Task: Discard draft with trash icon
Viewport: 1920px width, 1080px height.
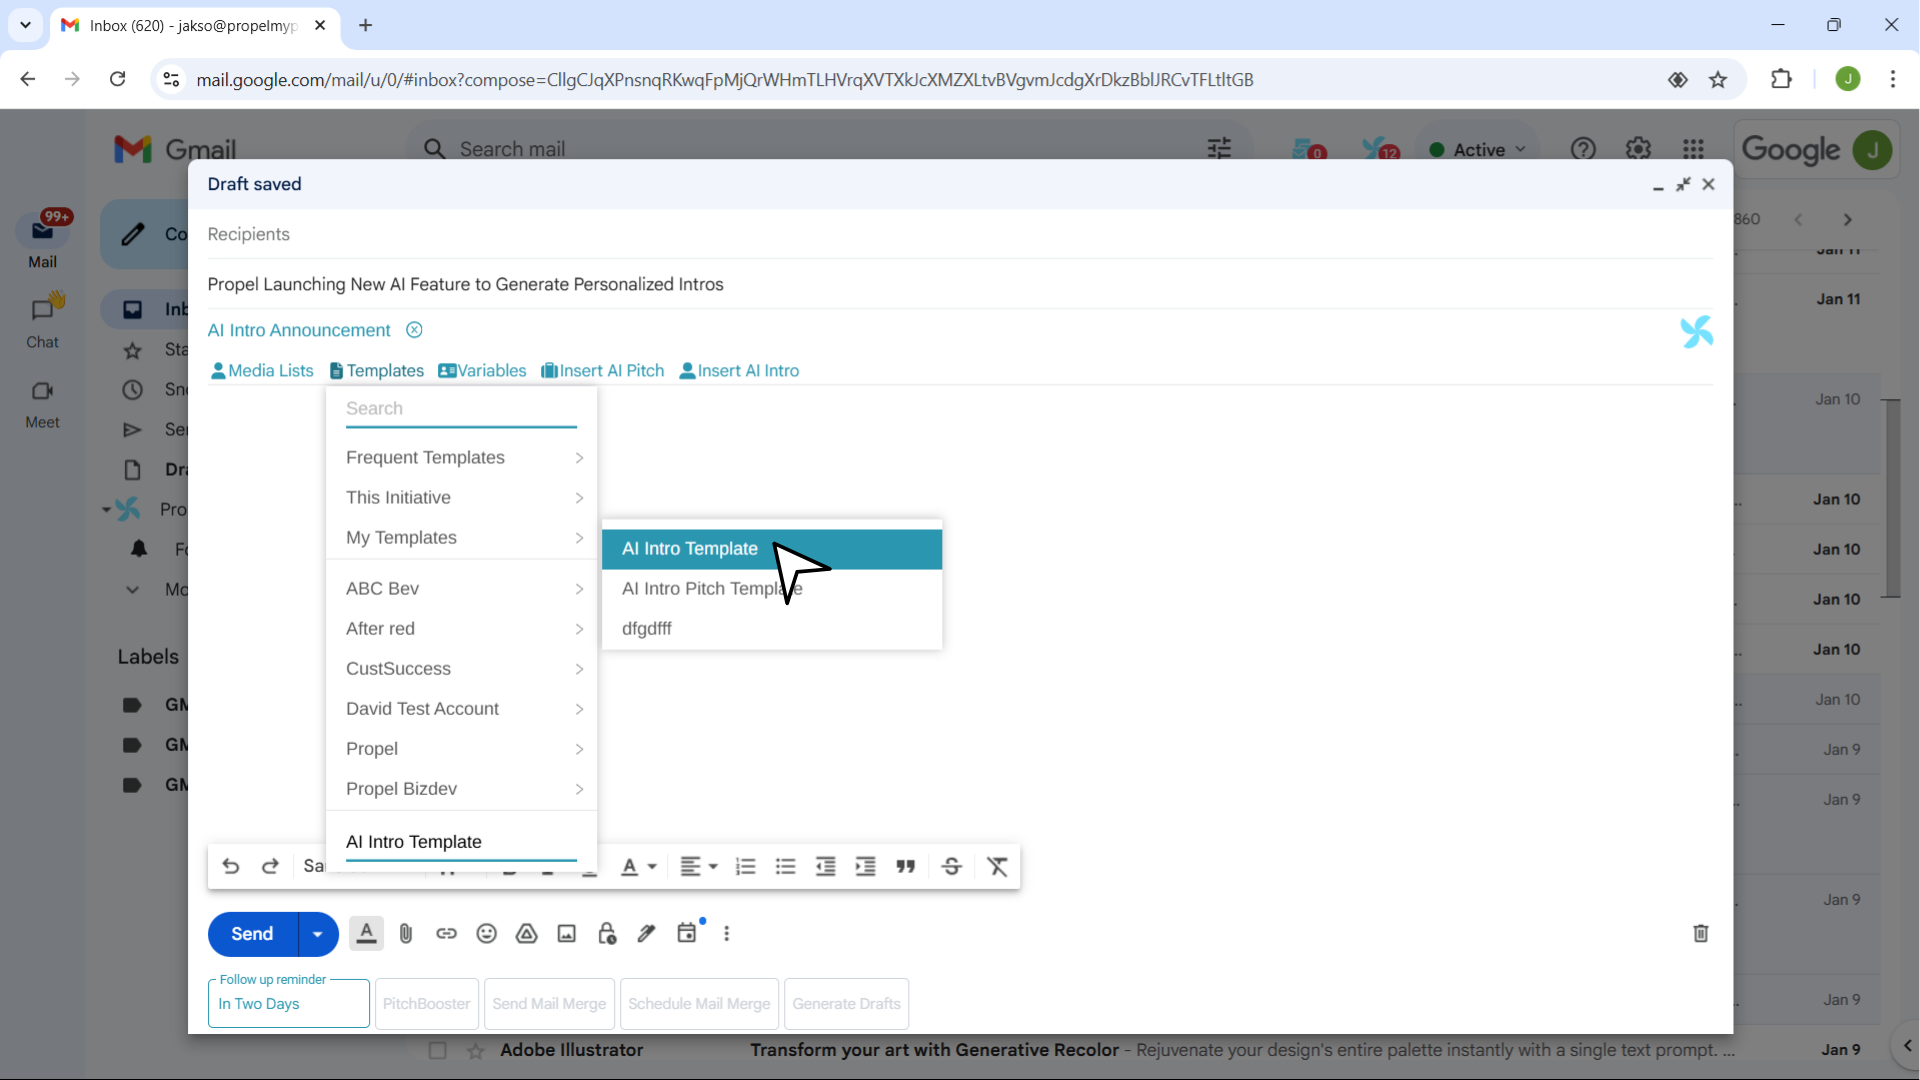Action: coord(1701,933)
